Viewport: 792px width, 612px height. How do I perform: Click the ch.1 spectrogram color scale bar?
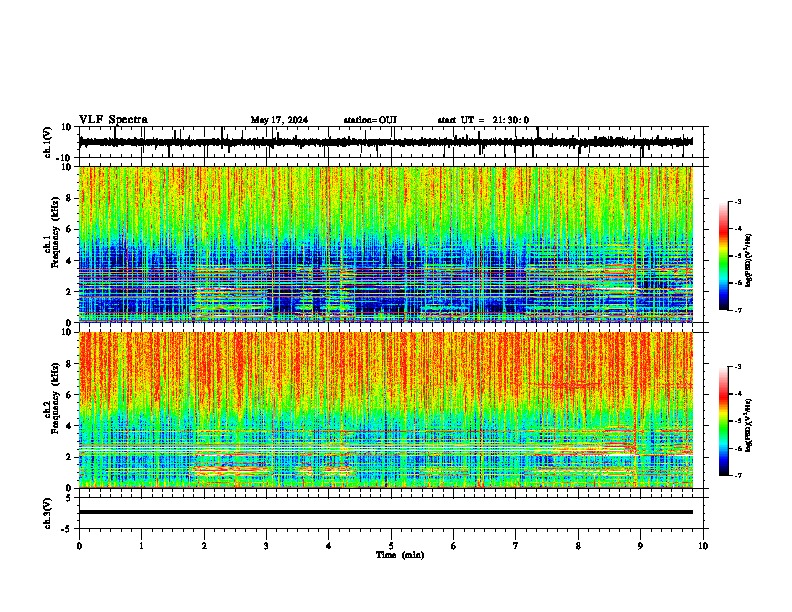[724, 256]
